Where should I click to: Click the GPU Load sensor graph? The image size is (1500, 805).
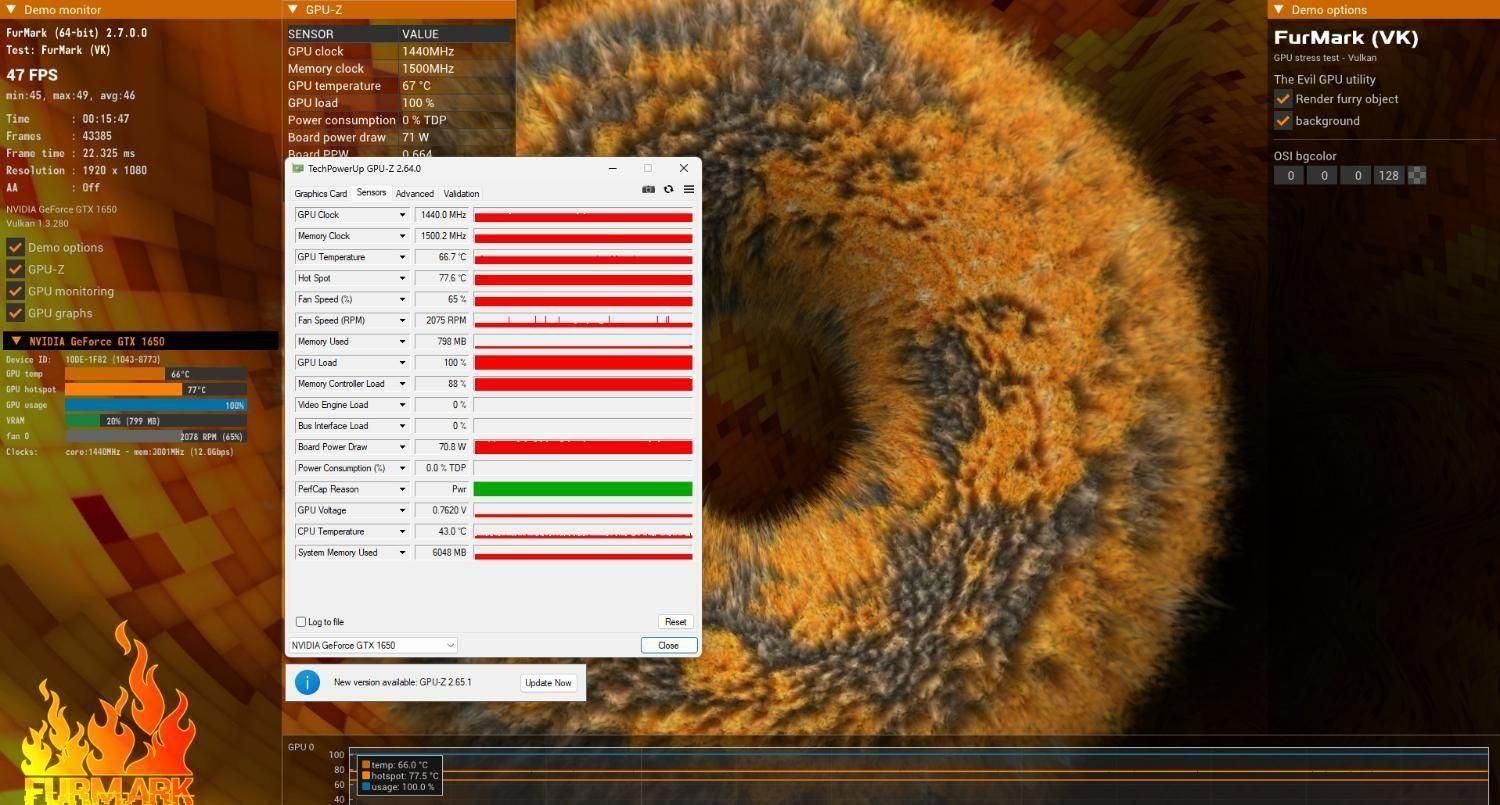tap(583, 362)
